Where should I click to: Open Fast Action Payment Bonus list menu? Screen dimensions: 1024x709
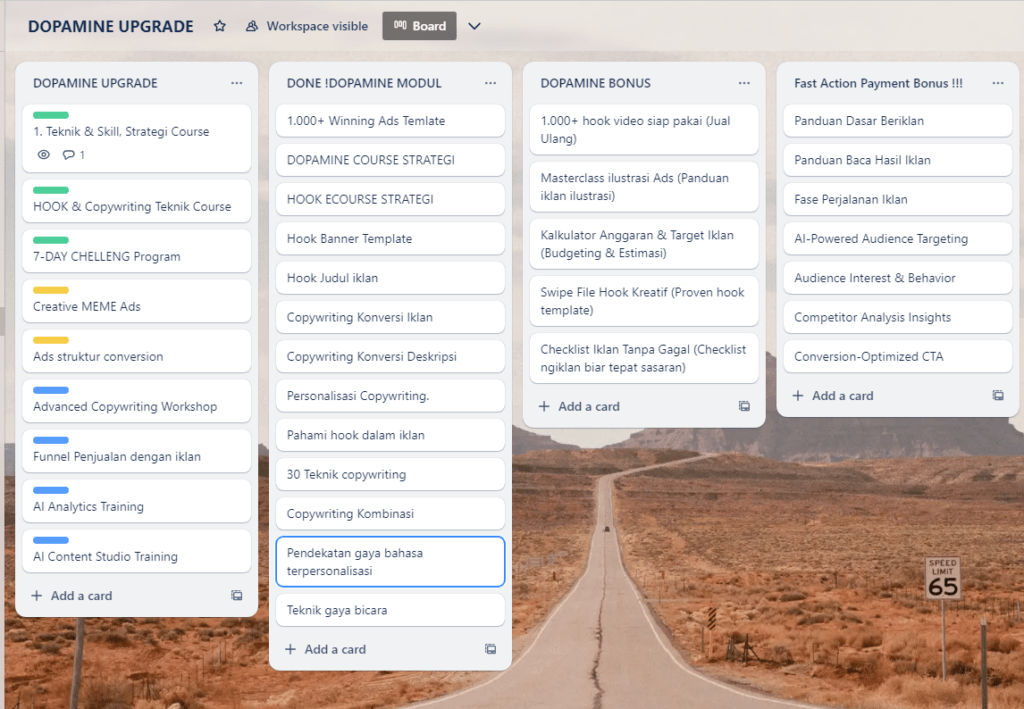click(998, 83)
